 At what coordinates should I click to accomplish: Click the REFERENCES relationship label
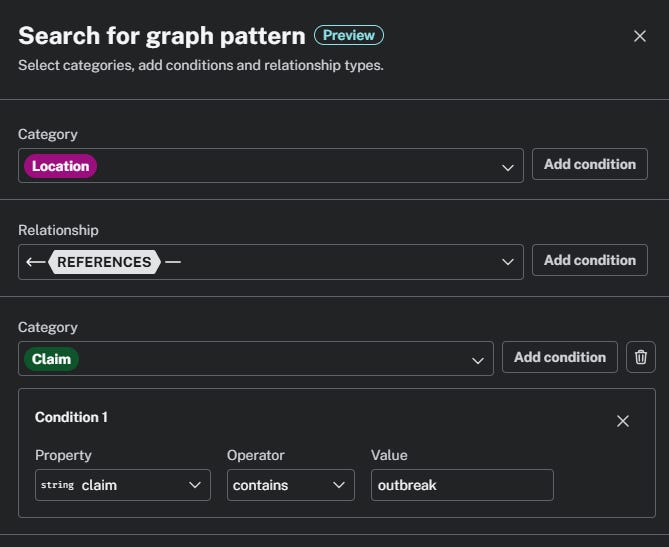coord(104,262)
